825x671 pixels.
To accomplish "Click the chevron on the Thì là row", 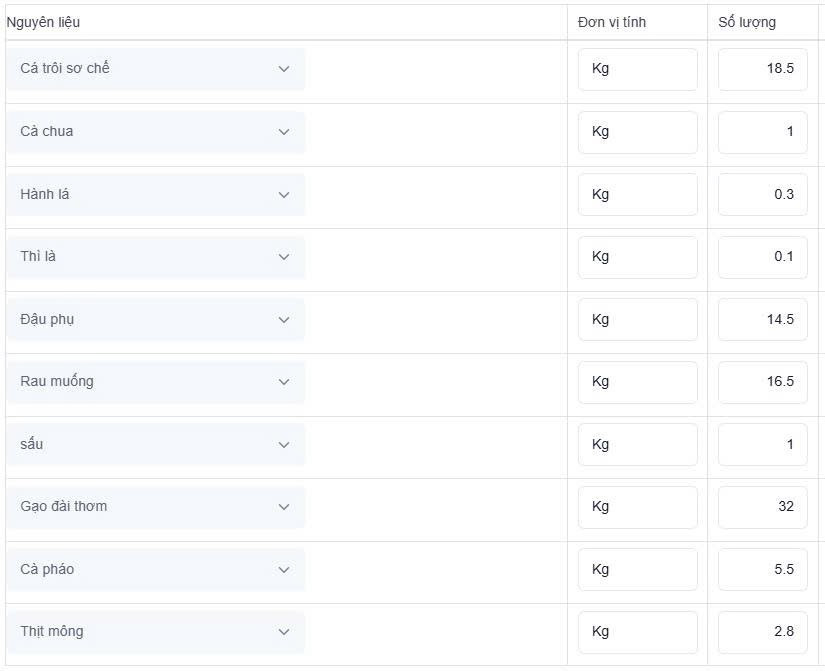I will (284, 257).
